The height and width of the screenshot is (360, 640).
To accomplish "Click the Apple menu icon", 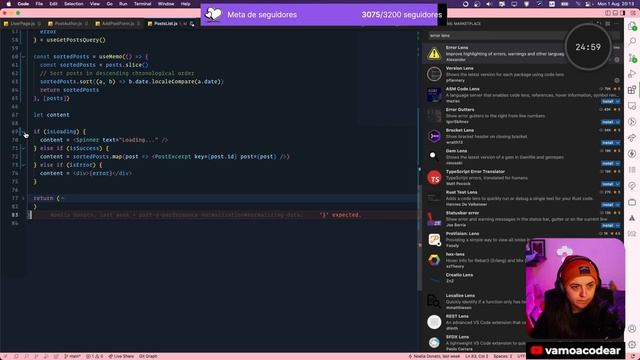I will (x=9, y=4).
